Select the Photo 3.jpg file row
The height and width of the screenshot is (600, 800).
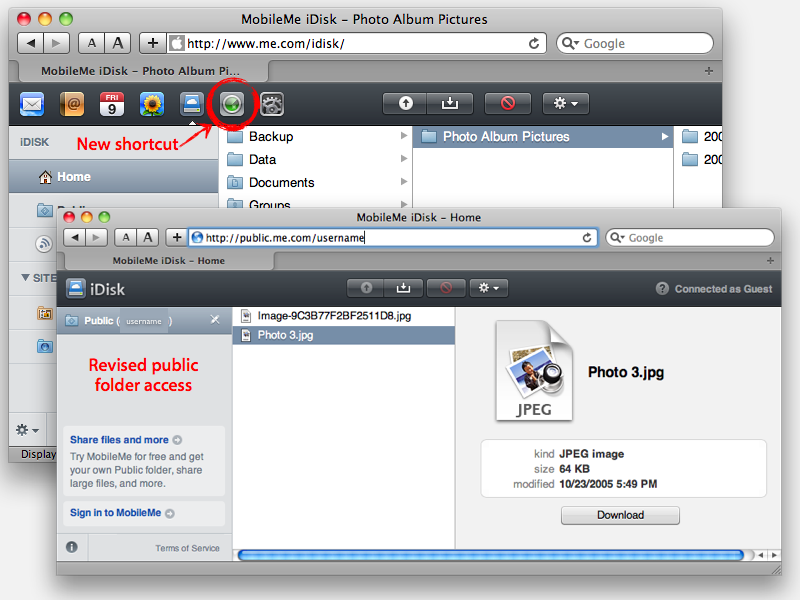click(x=343, y=335)
